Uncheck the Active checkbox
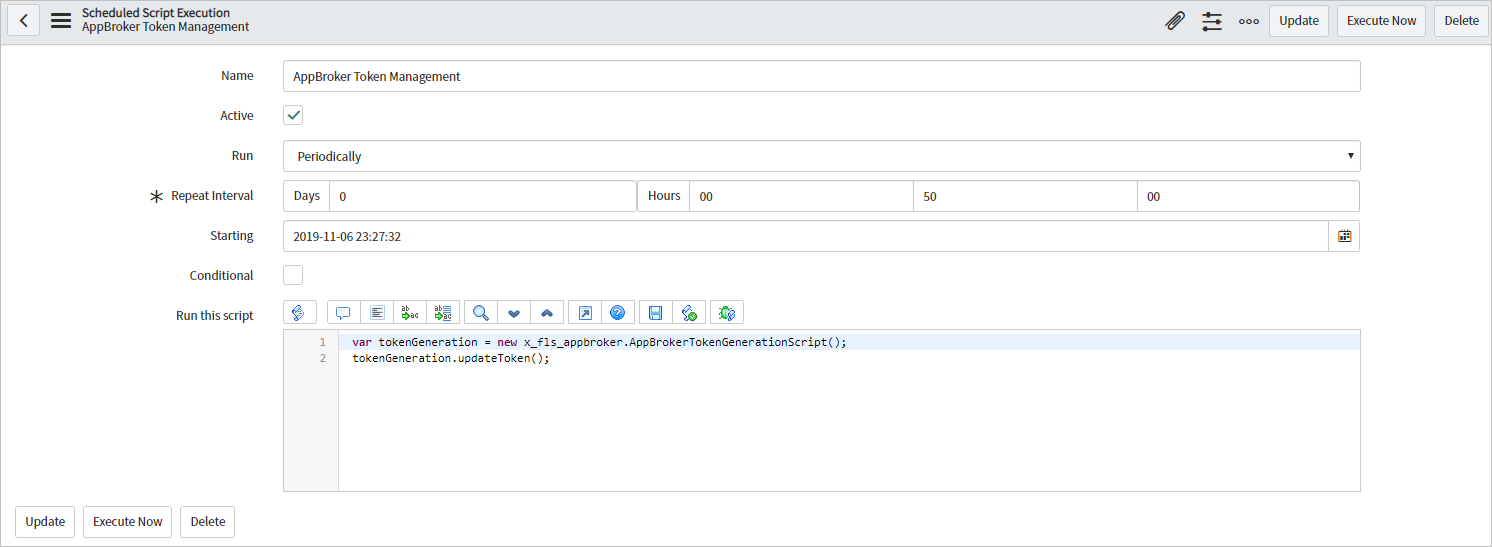This screenshot has width=1492, height=547. [293, 115]
